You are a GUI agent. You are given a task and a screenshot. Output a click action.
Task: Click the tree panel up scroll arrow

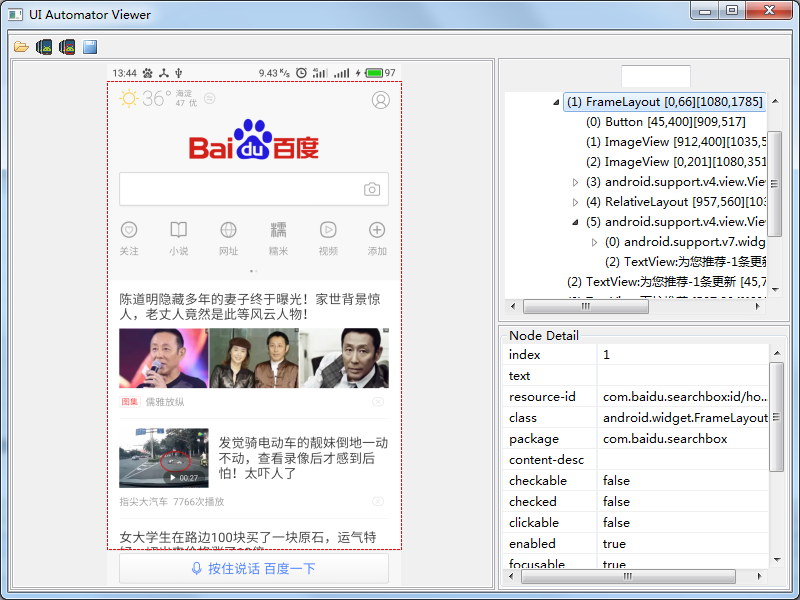pos(775,101)
